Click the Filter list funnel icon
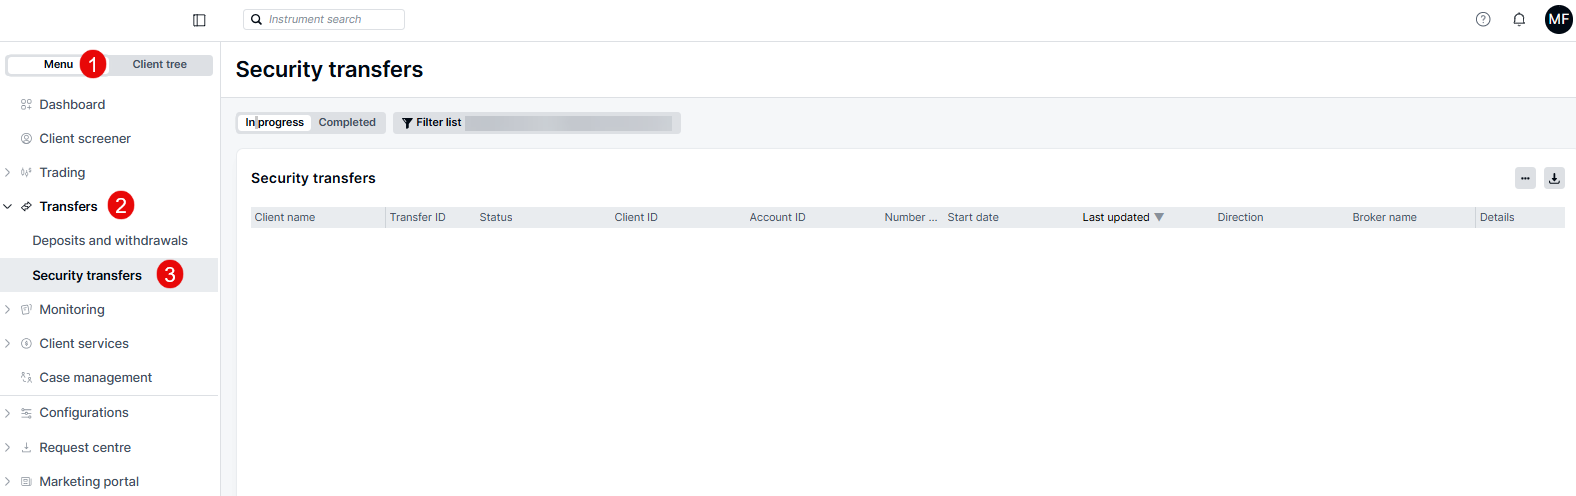 pyautogui.click(x=407, y=123)
